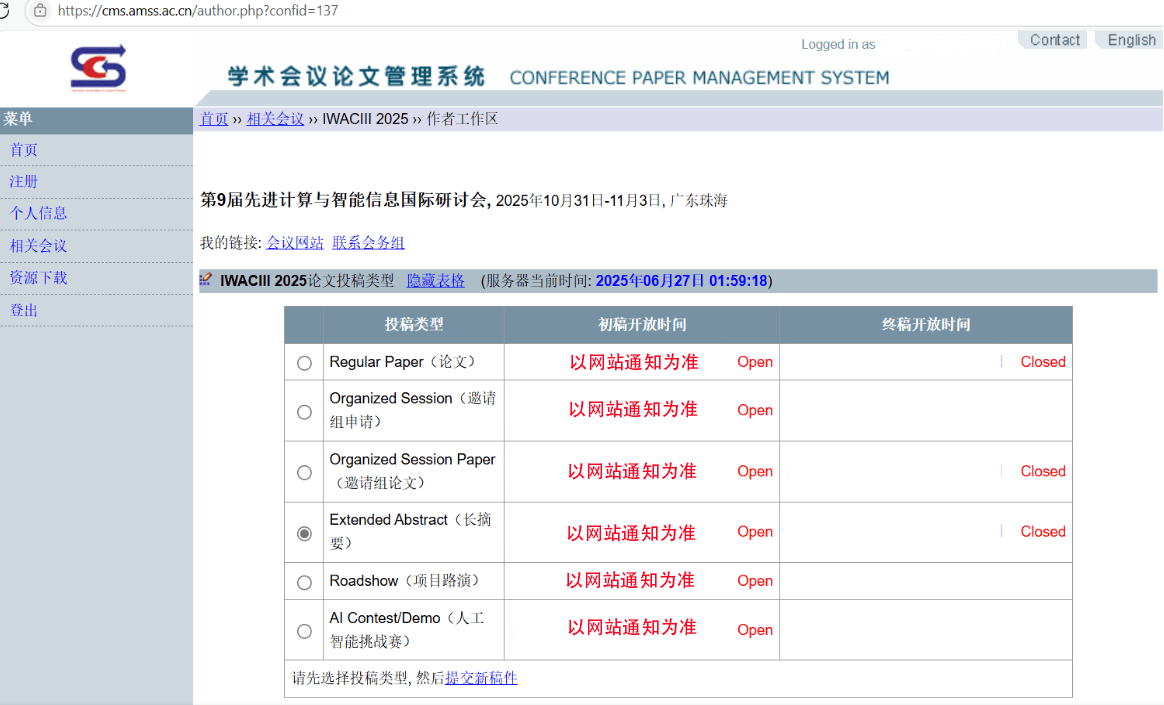This screenshot has height=705, width=1164.
Task: Choose the Organized Session Paper option
Action: point(304,472)
